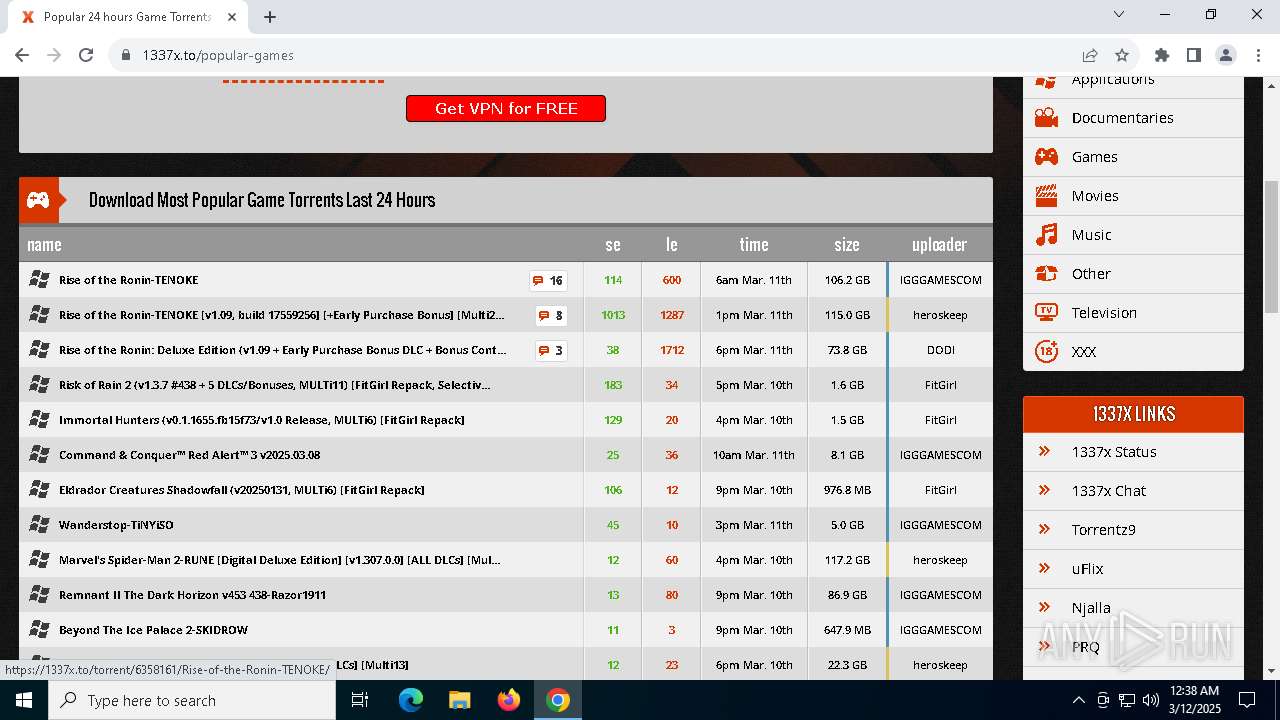Click the 'size' column header

pyautogui.click(x=847, y=244)
